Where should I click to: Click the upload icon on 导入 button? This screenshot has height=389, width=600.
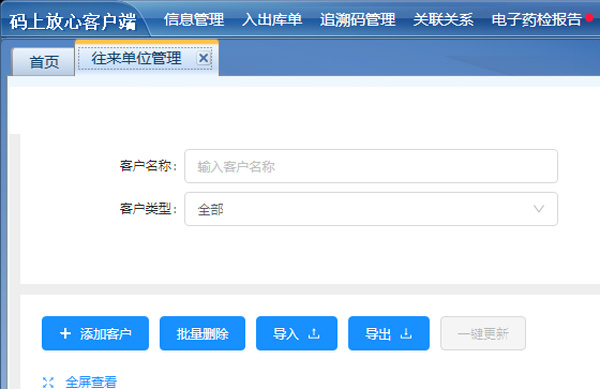tap(314, 334)
